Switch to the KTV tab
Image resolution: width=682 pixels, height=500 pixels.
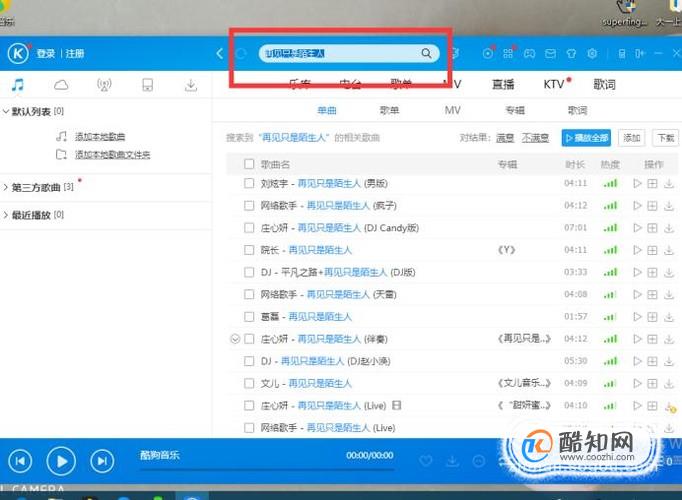pos(554,84)
